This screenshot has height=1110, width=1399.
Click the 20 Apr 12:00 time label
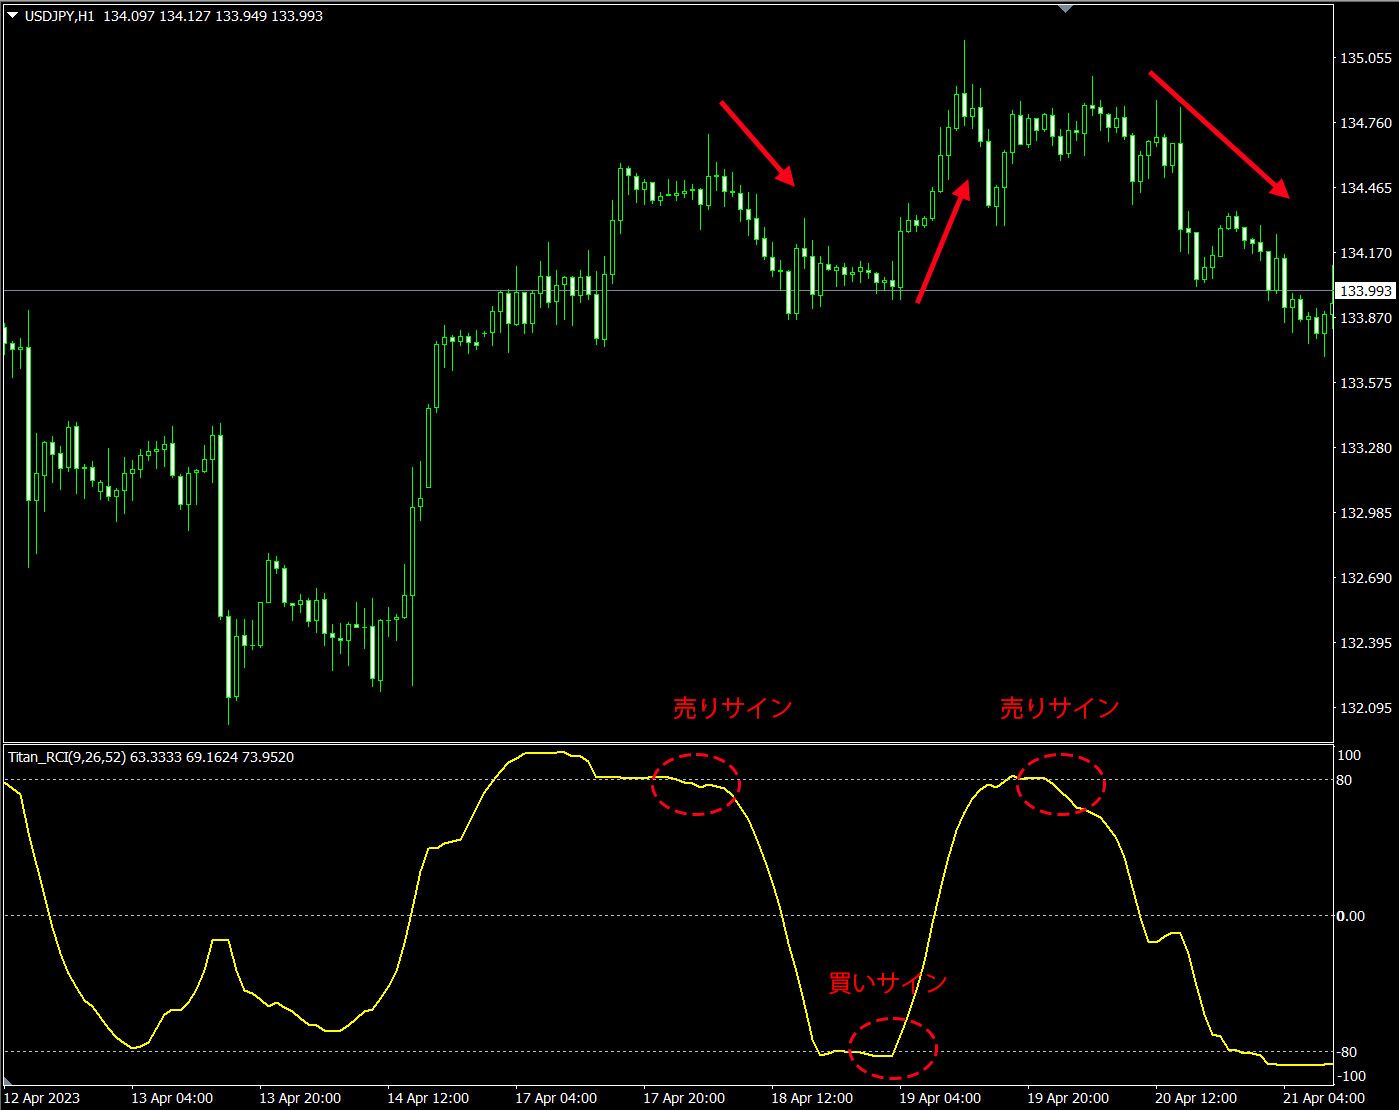[1196, 1098]
